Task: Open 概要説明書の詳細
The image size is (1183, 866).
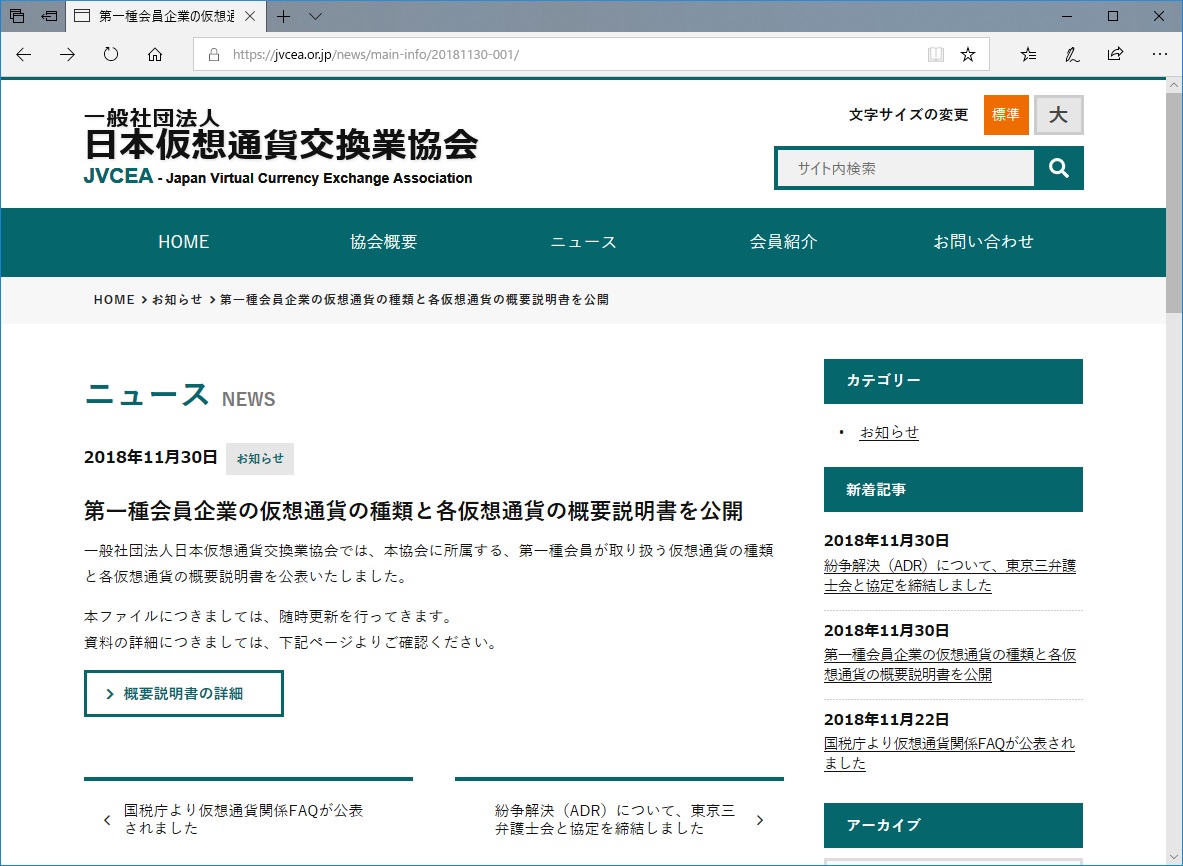Action: tap(183, 692)
